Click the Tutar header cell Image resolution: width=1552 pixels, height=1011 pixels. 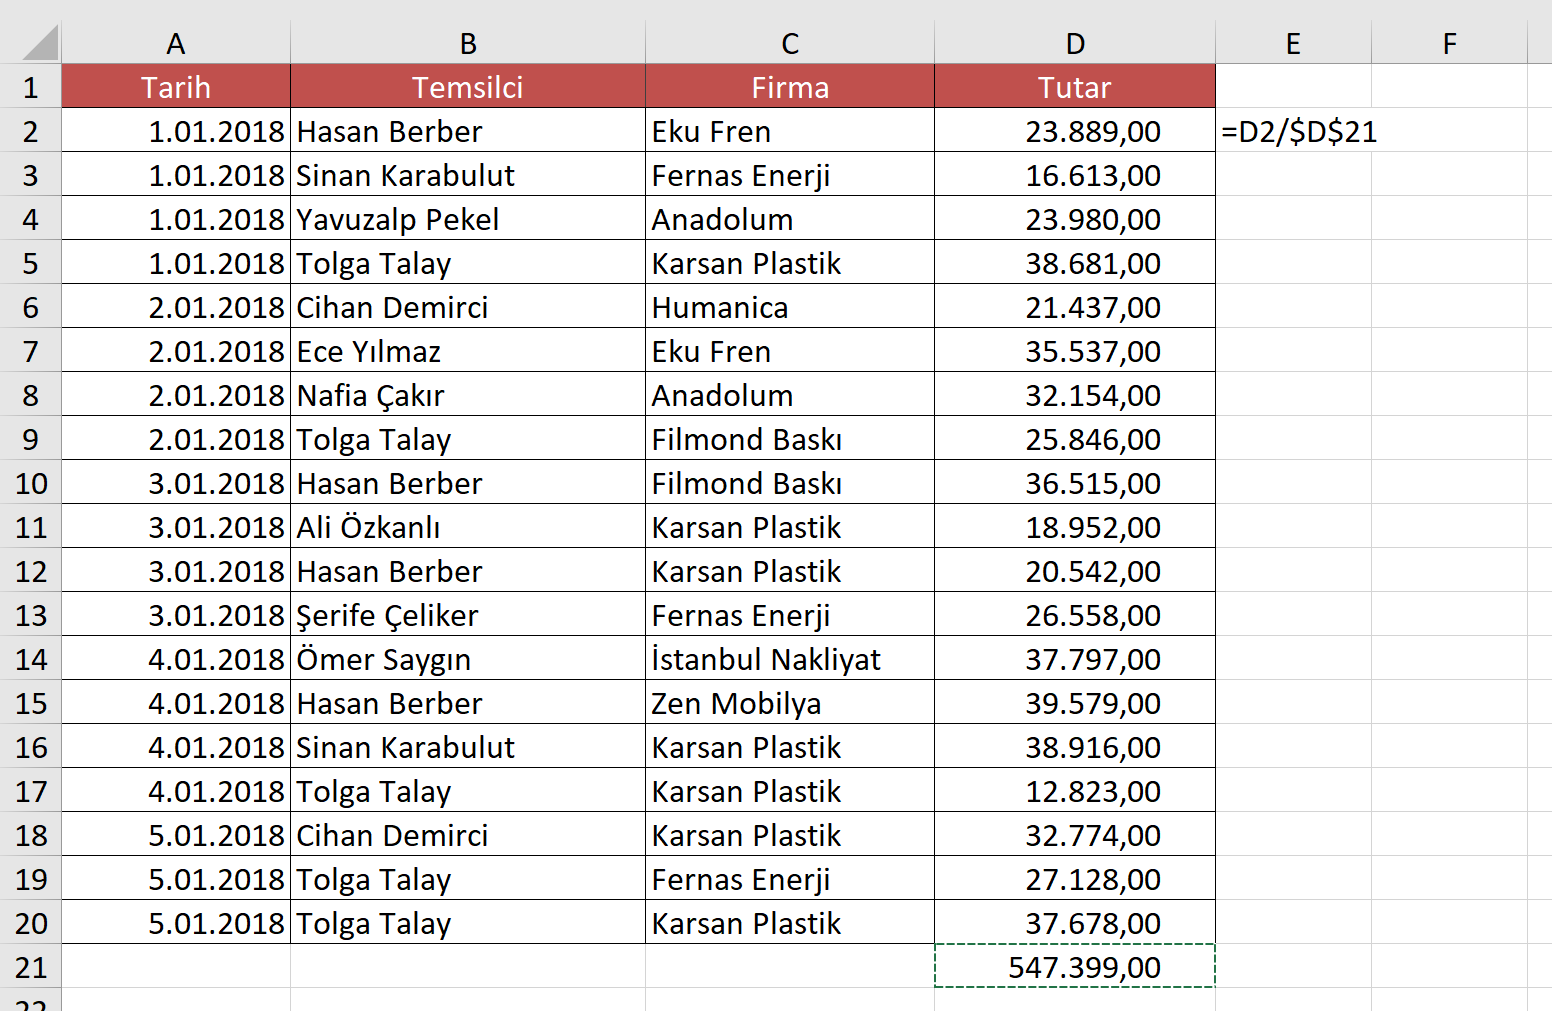(1075, 87)
